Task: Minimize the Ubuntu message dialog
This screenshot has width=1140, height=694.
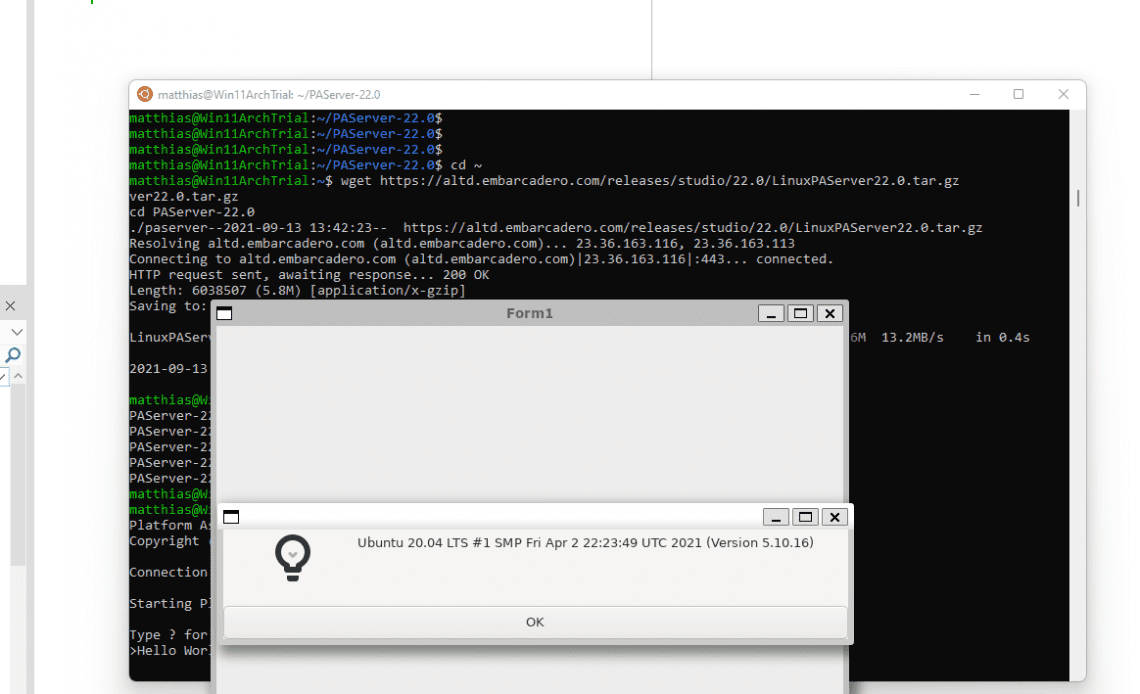Action: point(776,517)
